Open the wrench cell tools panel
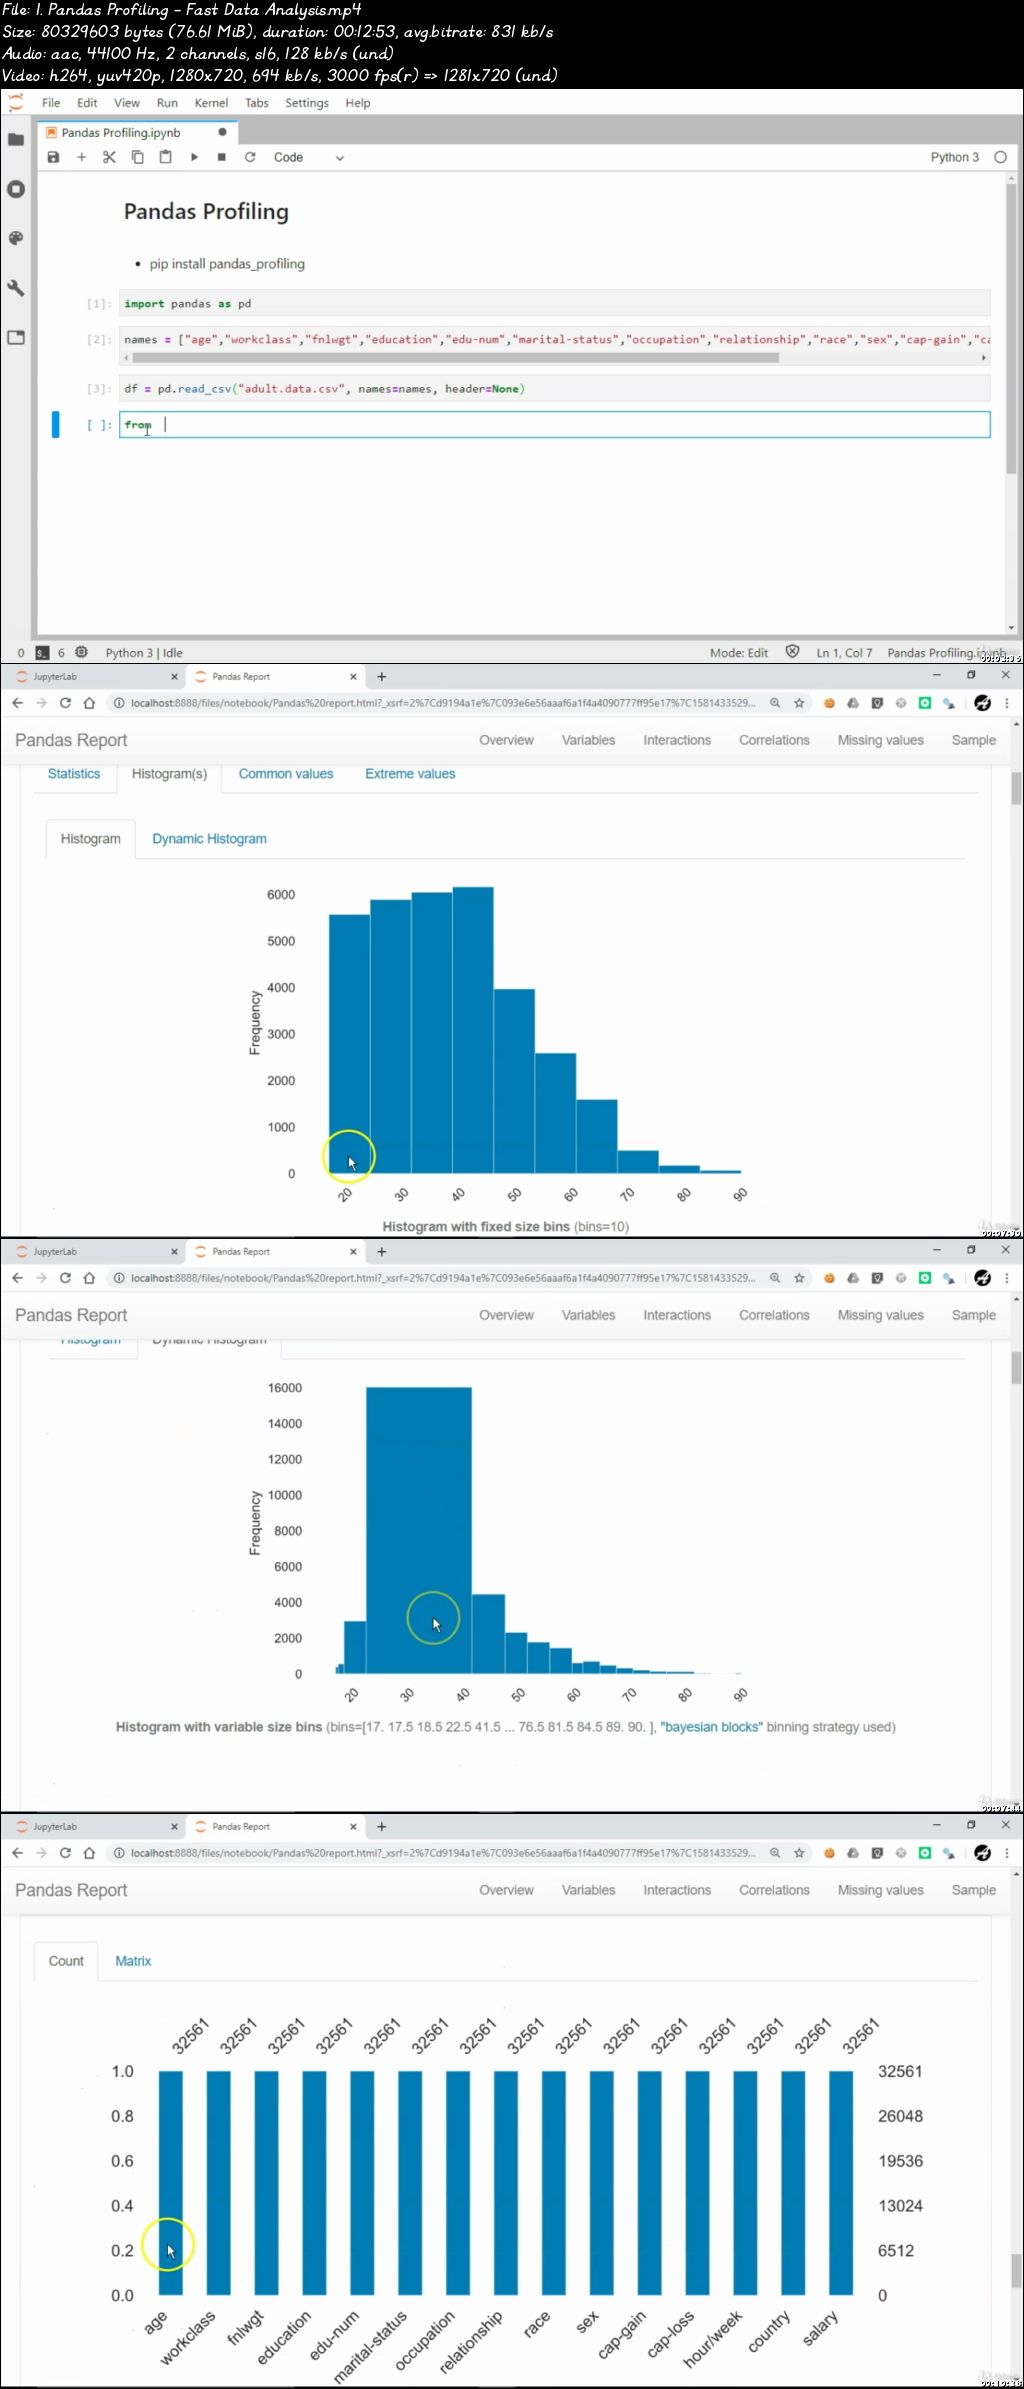The image size is (1024, 2389). pos(16,288)
